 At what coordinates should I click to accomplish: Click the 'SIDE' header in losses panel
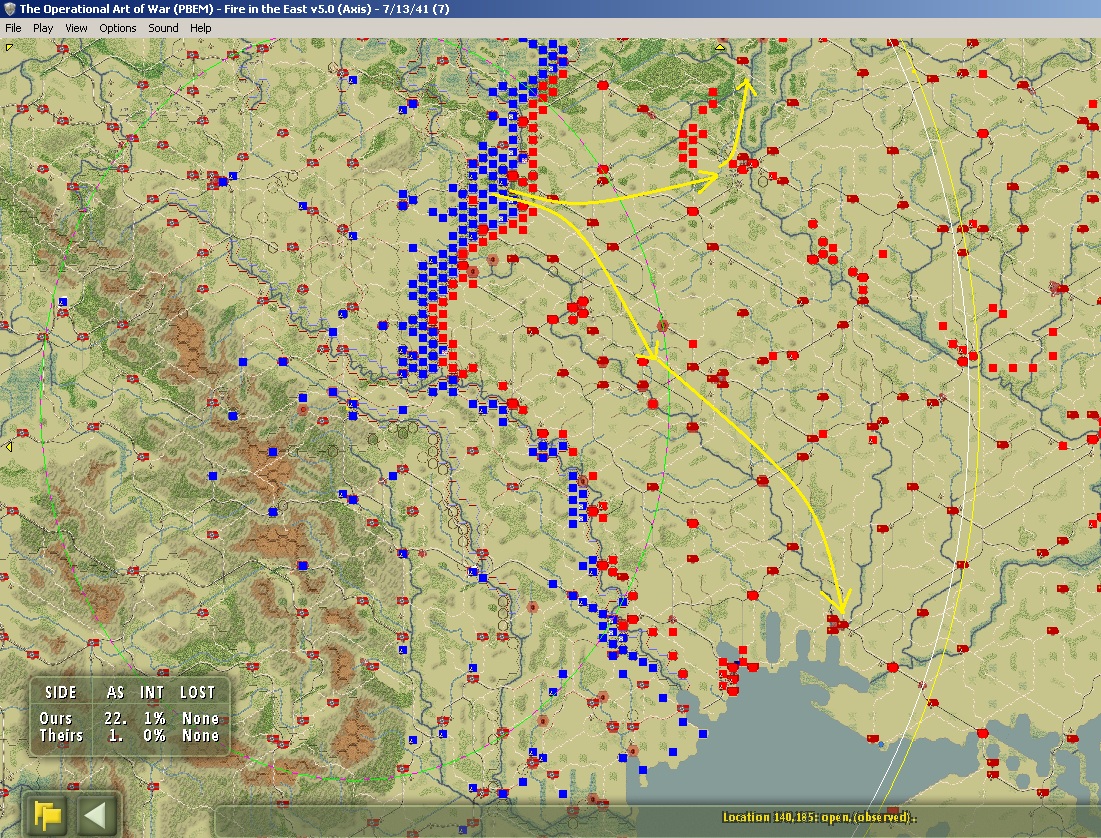click(x=60, y=693)
